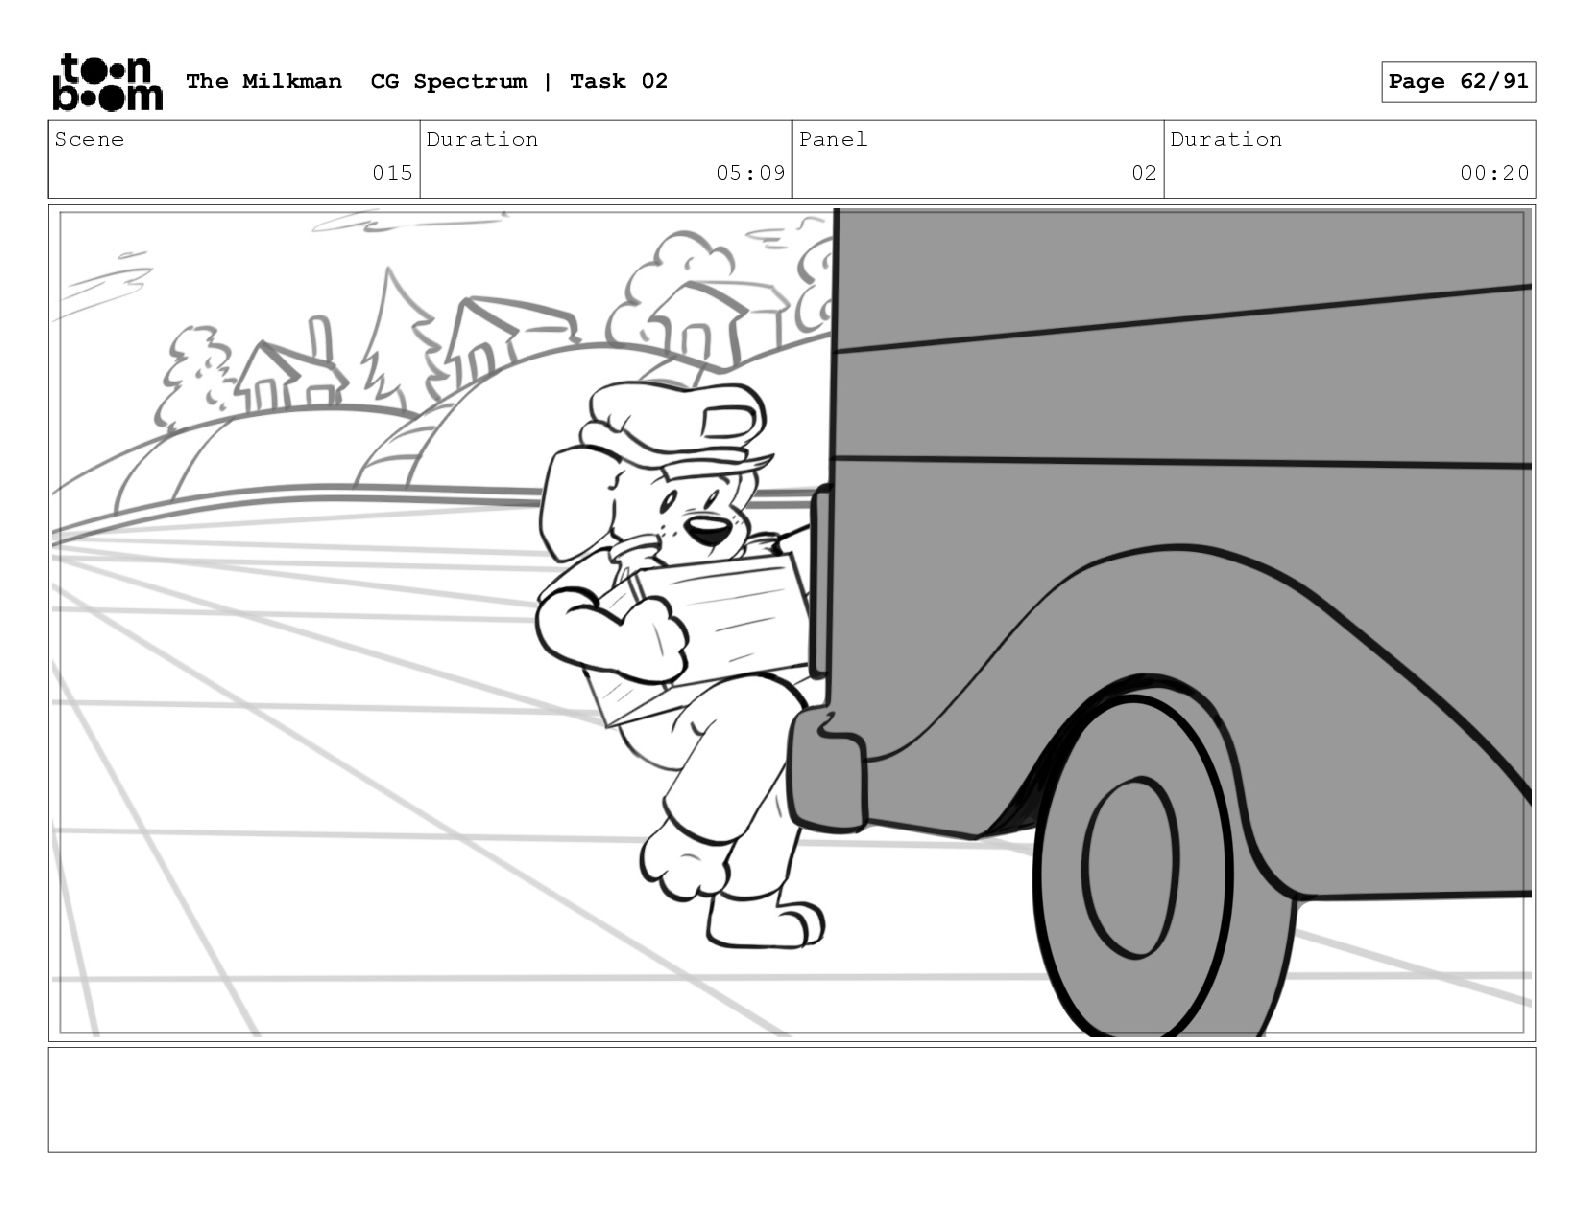The image size is (1584, 1224).
Task: Click the title 'The Milkman CG Spectrum | Task 02'
Action: [427, 81]
